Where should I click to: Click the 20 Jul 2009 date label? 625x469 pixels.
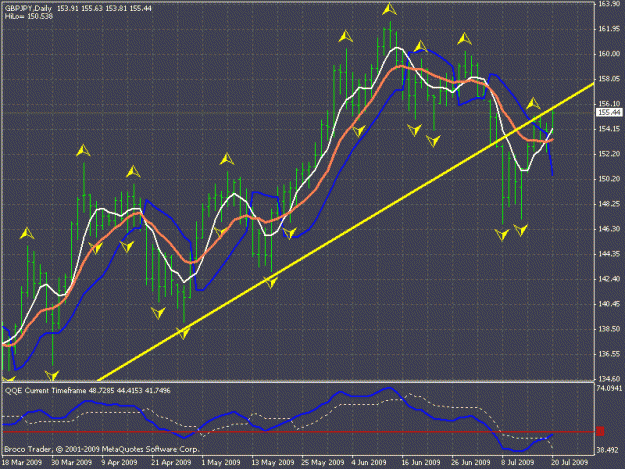[x=569, y=462]
